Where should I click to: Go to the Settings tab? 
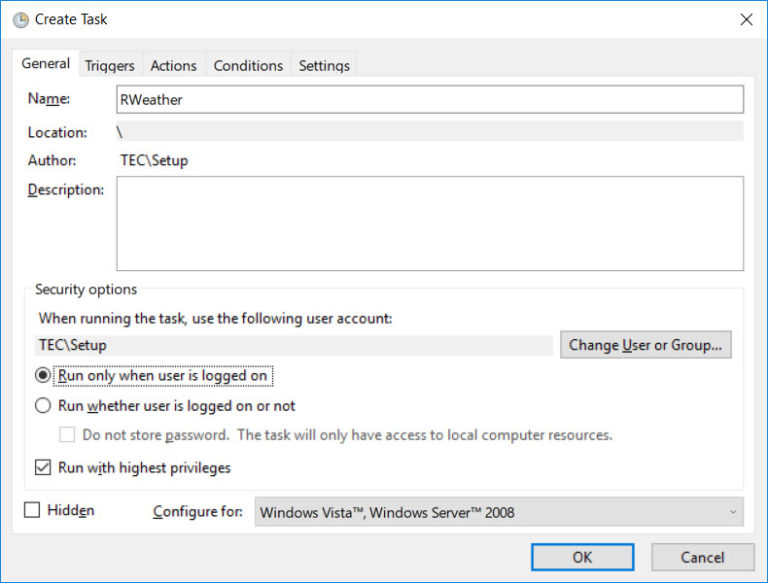pyautogui.click(x=324, y=66)
